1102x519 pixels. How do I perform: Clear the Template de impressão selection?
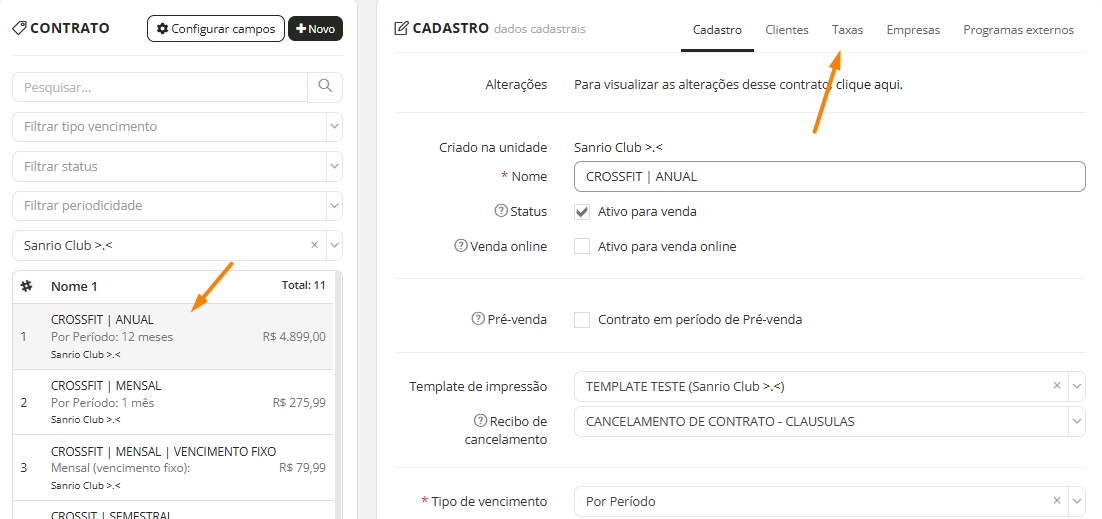(x=1056, y=386)
